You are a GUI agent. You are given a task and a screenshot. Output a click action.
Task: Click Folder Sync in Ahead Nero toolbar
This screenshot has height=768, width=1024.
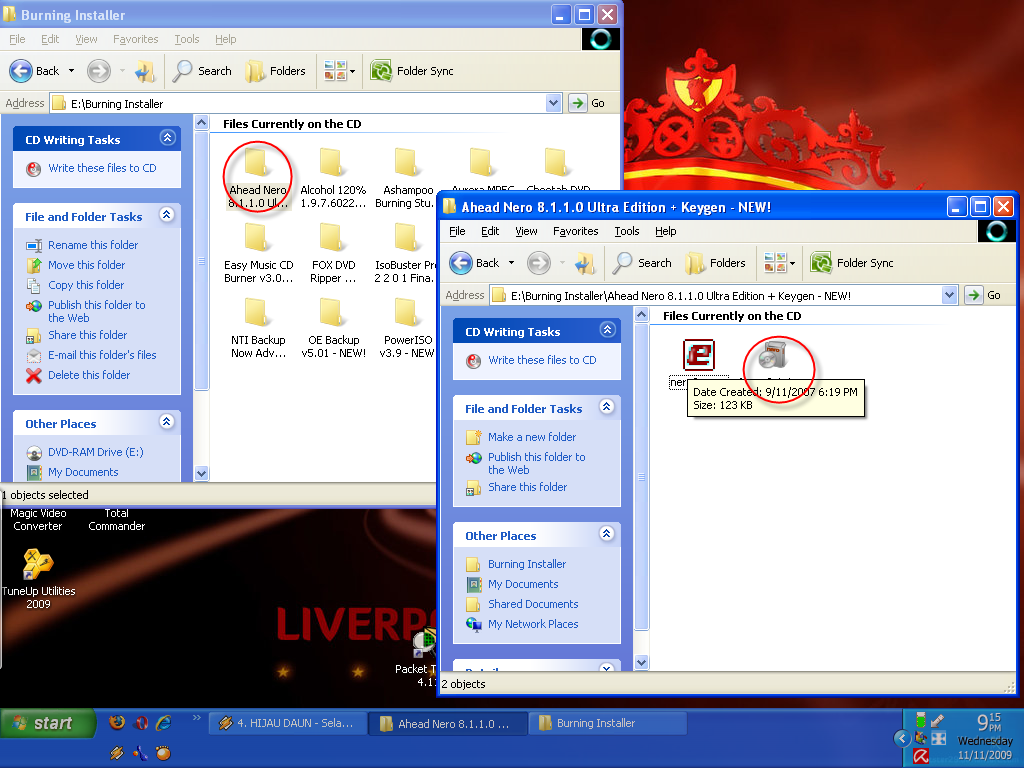point(852,263)
